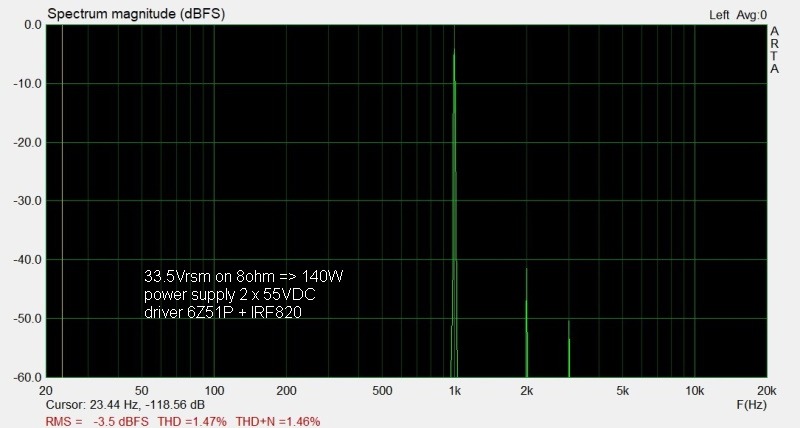
Task: Click the 3 kHz third harmonic peak
Action: [569, 348]
